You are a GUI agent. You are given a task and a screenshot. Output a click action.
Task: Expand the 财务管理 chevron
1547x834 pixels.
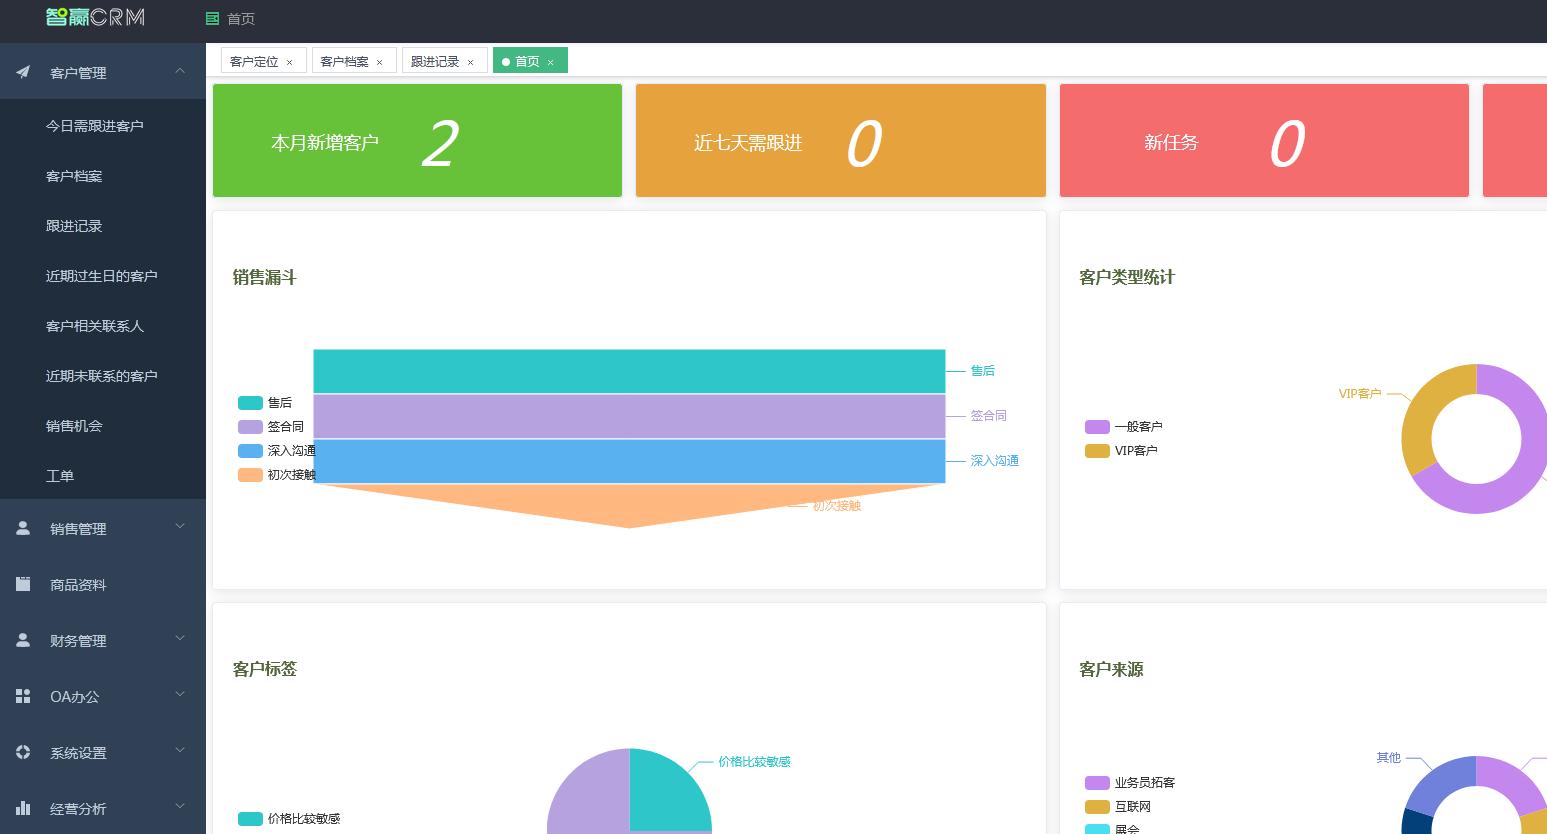tap(180, 638)
